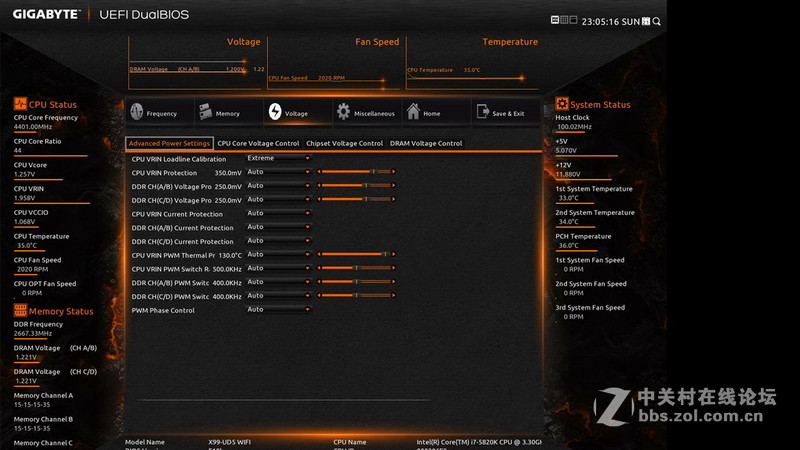This screenshot has height=450, width=800.
Task: Open CPU VRIN Current Protection dropdown
Action: [279, 213]
